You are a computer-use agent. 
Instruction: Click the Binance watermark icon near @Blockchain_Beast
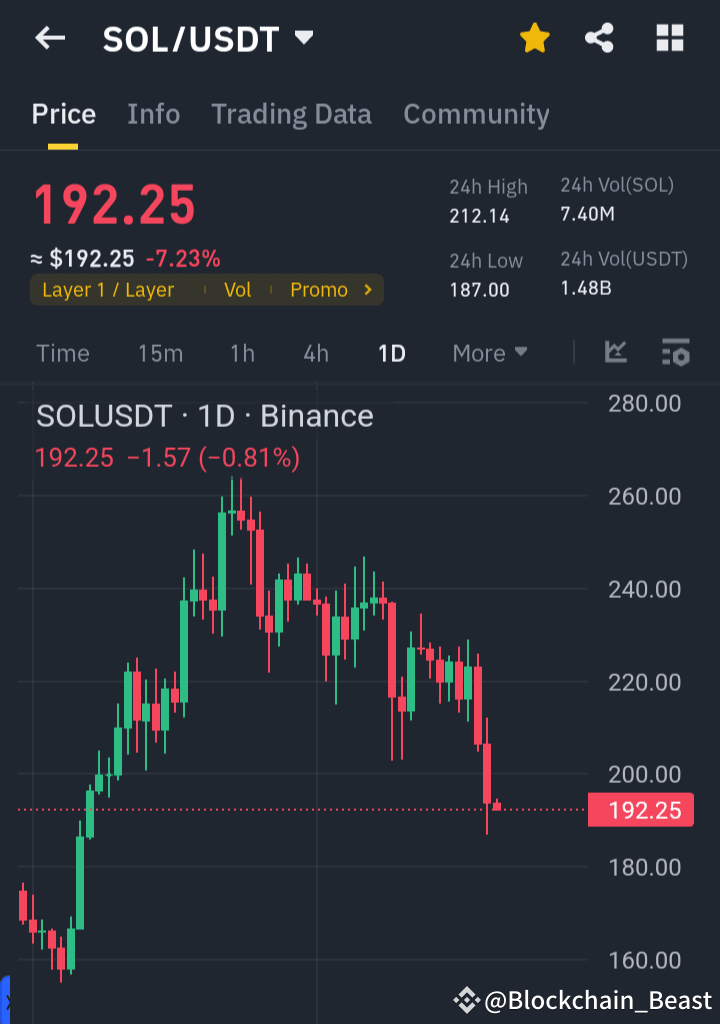click(466, 998)
